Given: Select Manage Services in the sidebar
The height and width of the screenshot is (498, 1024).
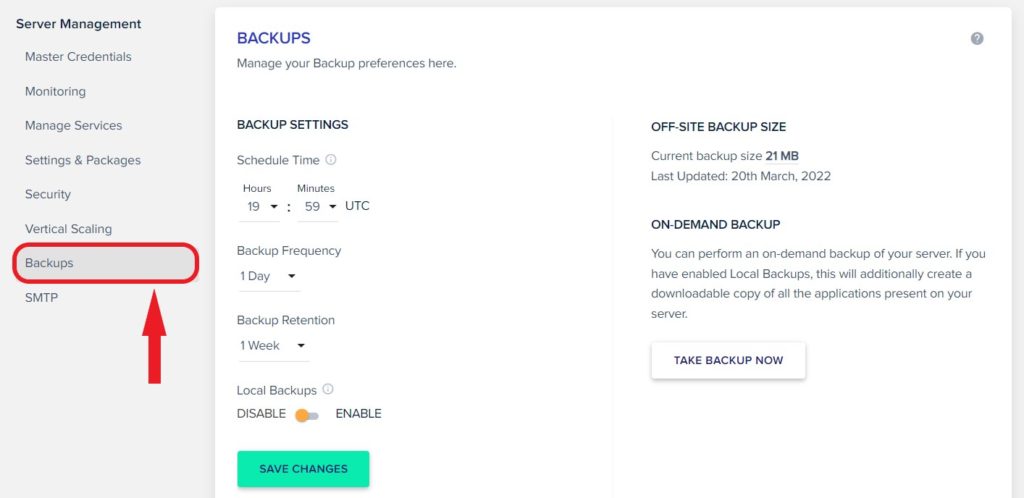Looking at the screenshot, I should [x=74, y=125].
